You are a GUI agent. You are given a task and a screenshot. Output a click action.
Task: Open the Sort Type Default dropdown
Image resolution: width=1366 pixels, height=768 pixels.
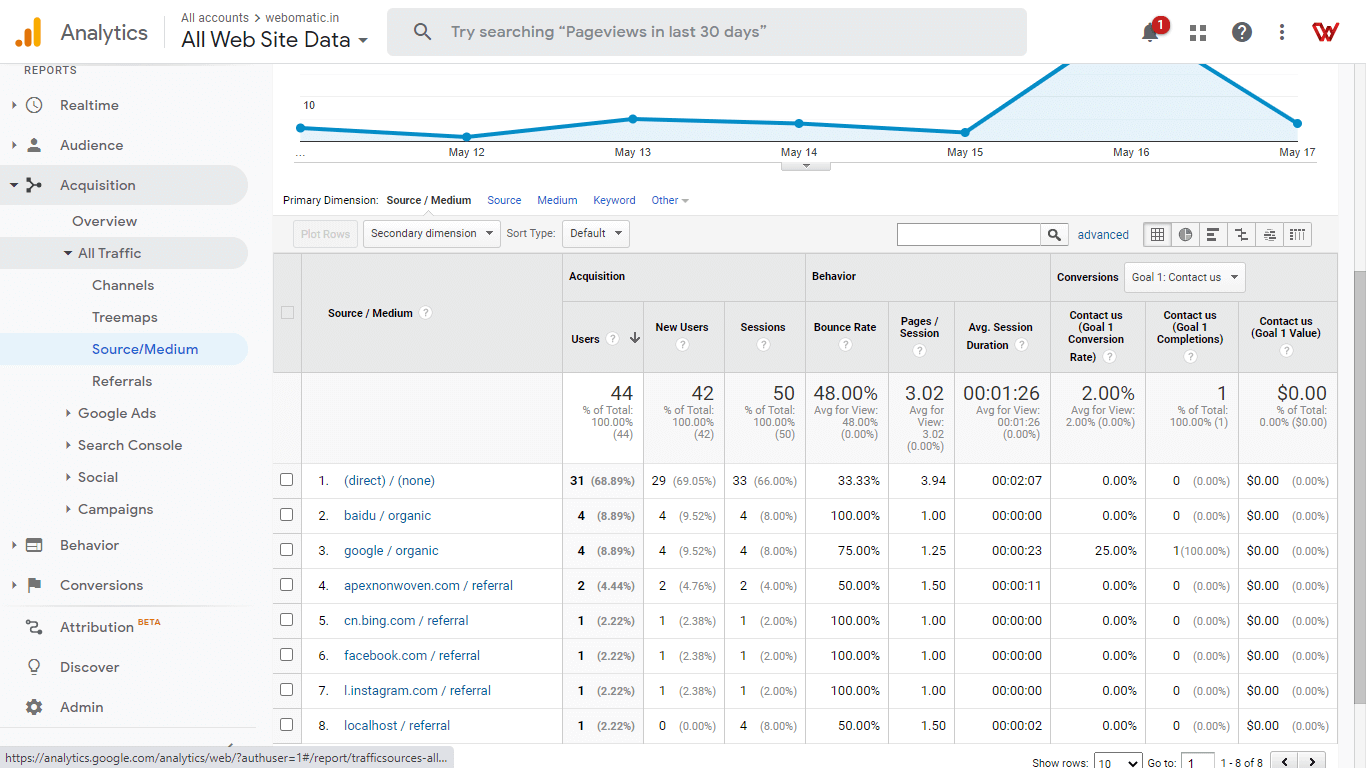pos(595,234)
